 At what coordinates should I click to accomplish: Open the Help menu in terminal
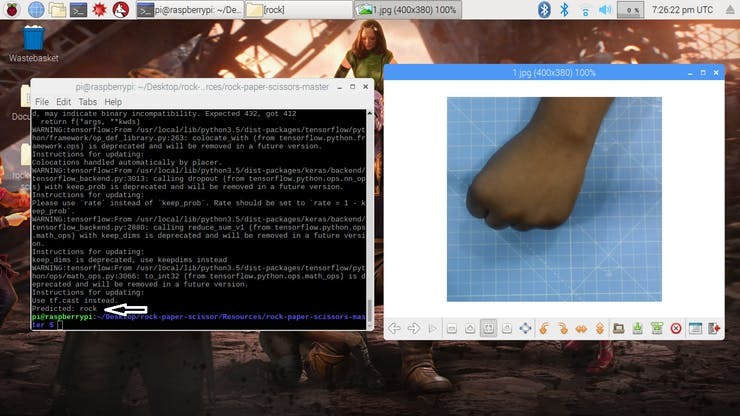click(x=113, y=102)
